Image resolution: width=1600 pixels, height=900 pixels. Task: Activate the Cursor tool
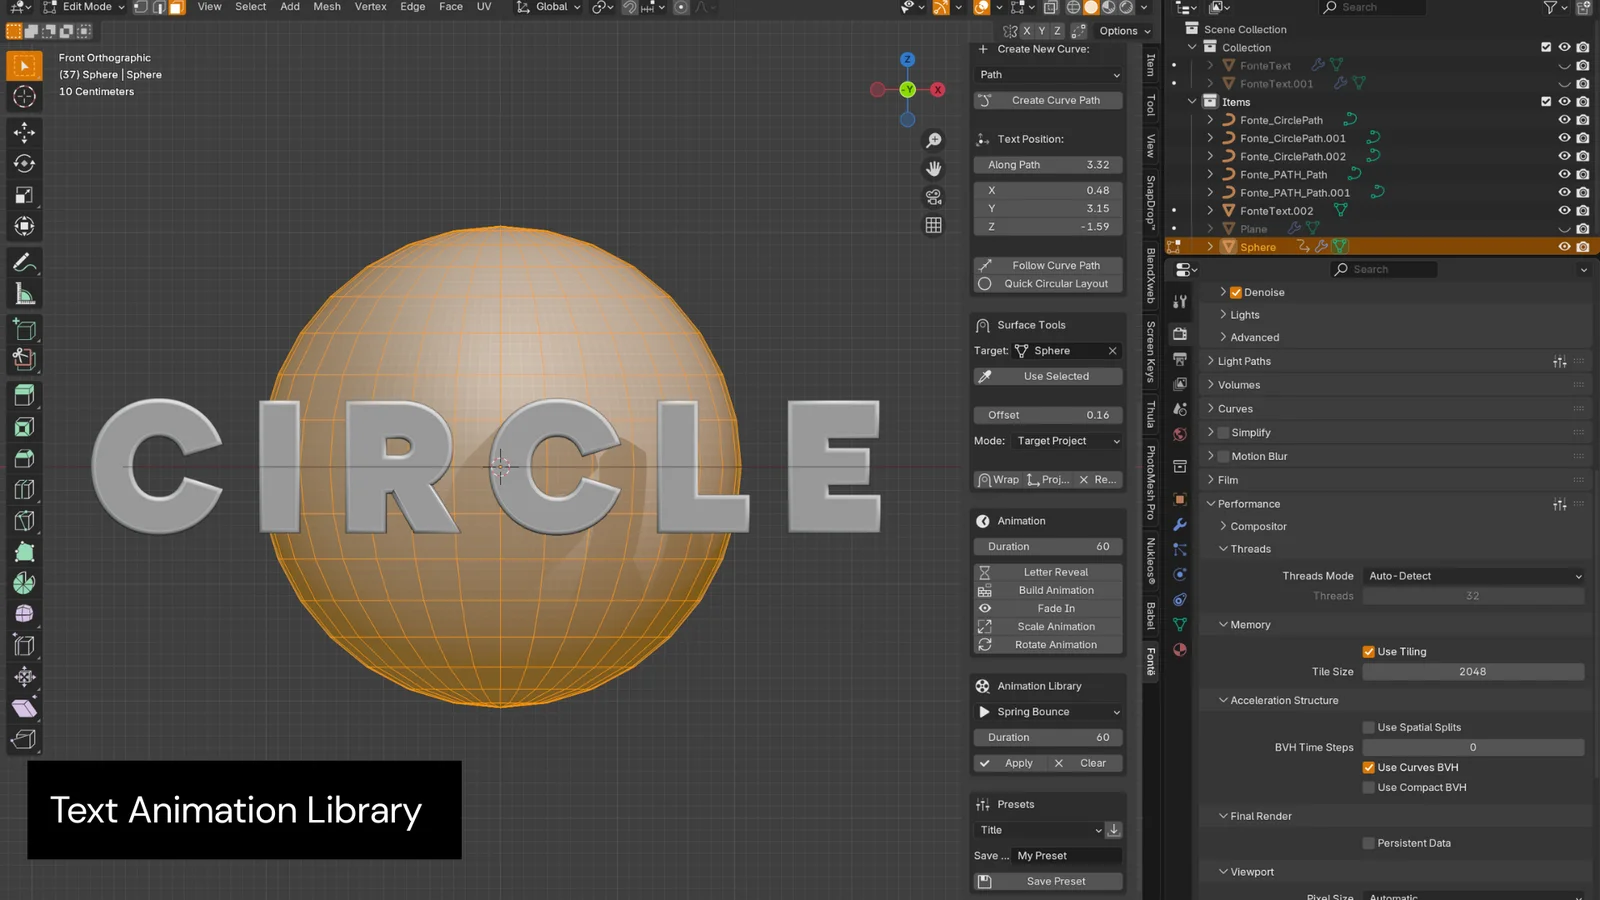tap(24, 97)
